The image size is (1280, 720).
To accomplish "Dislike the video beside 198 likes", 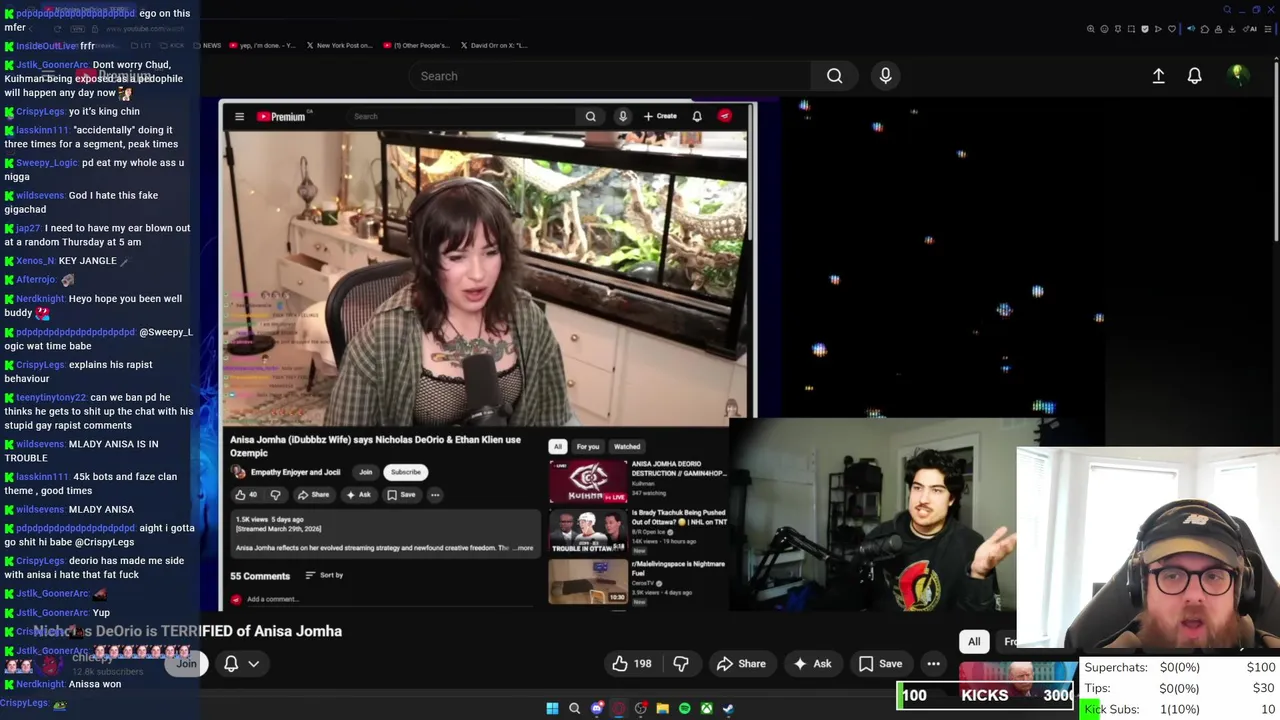I will point(681,663).
